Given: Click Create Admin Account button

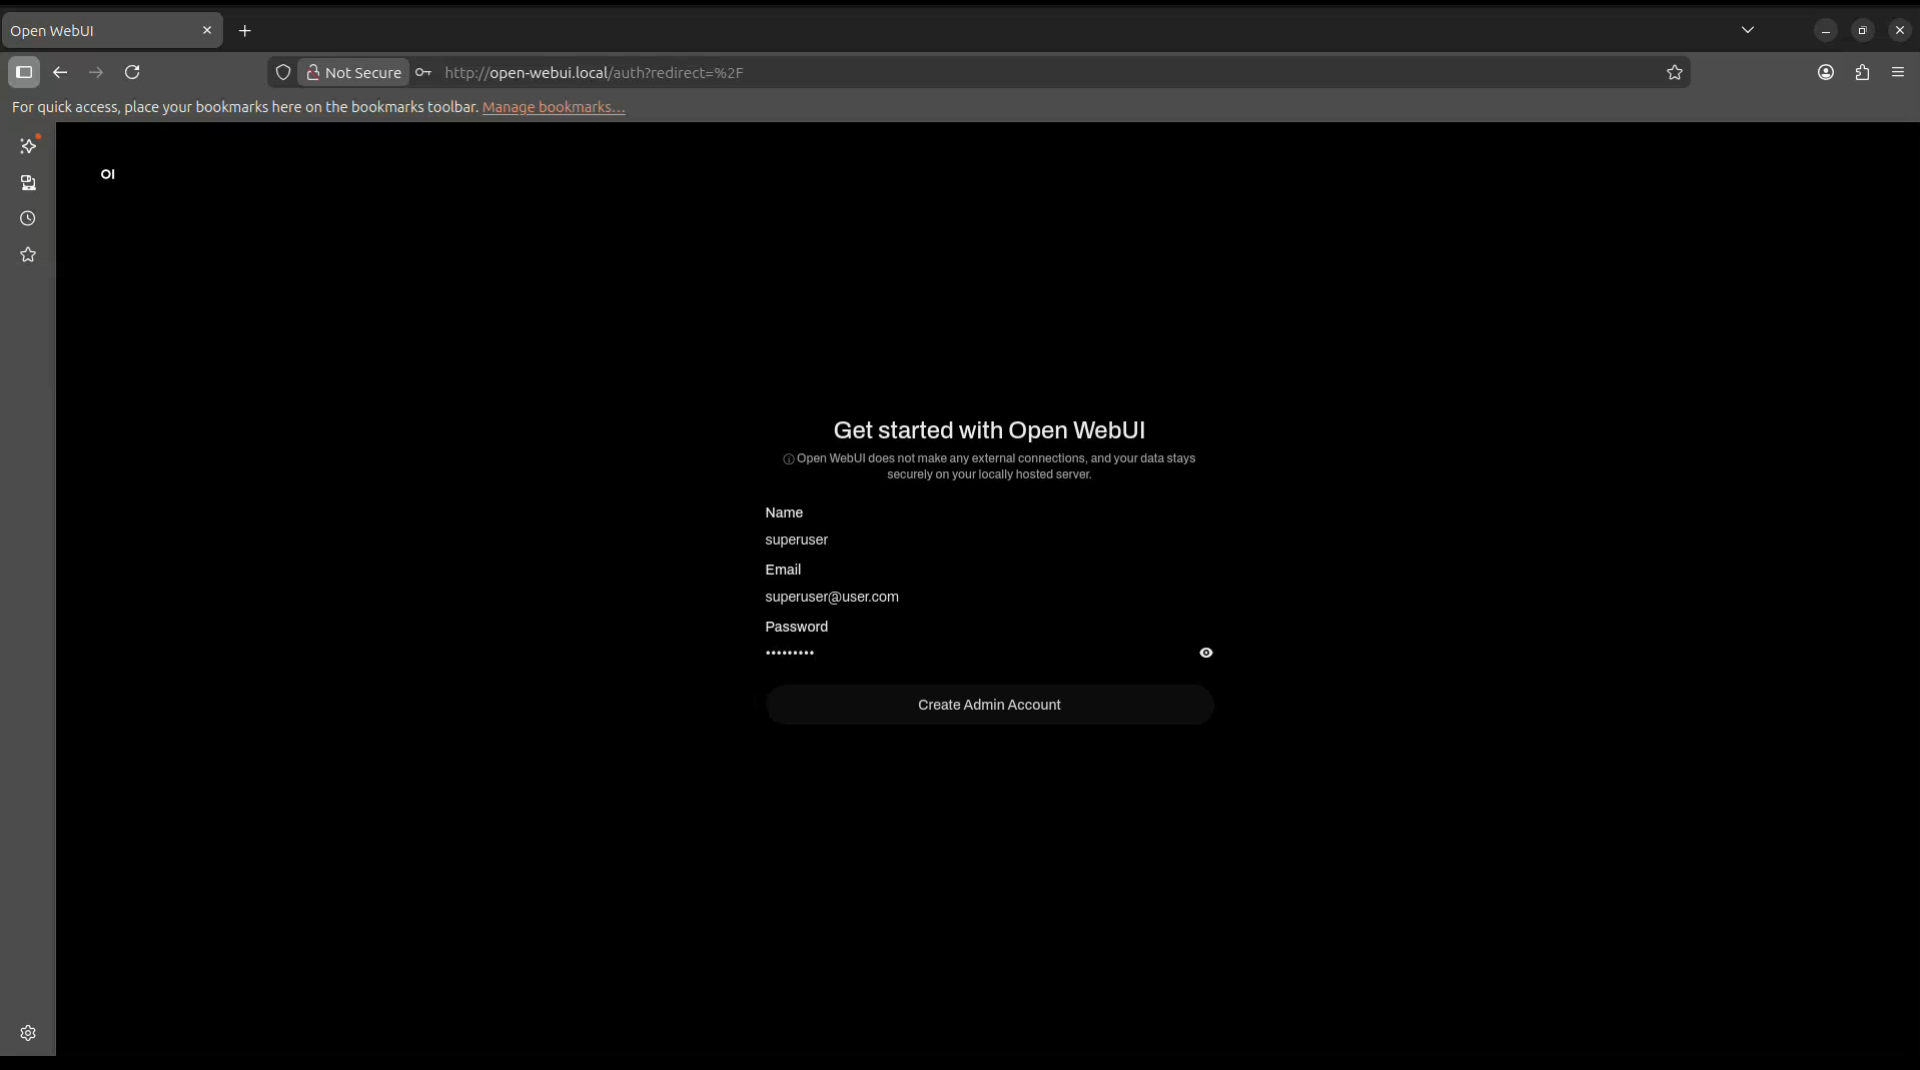Looking at the screenshot, I should tap(990, 705).
